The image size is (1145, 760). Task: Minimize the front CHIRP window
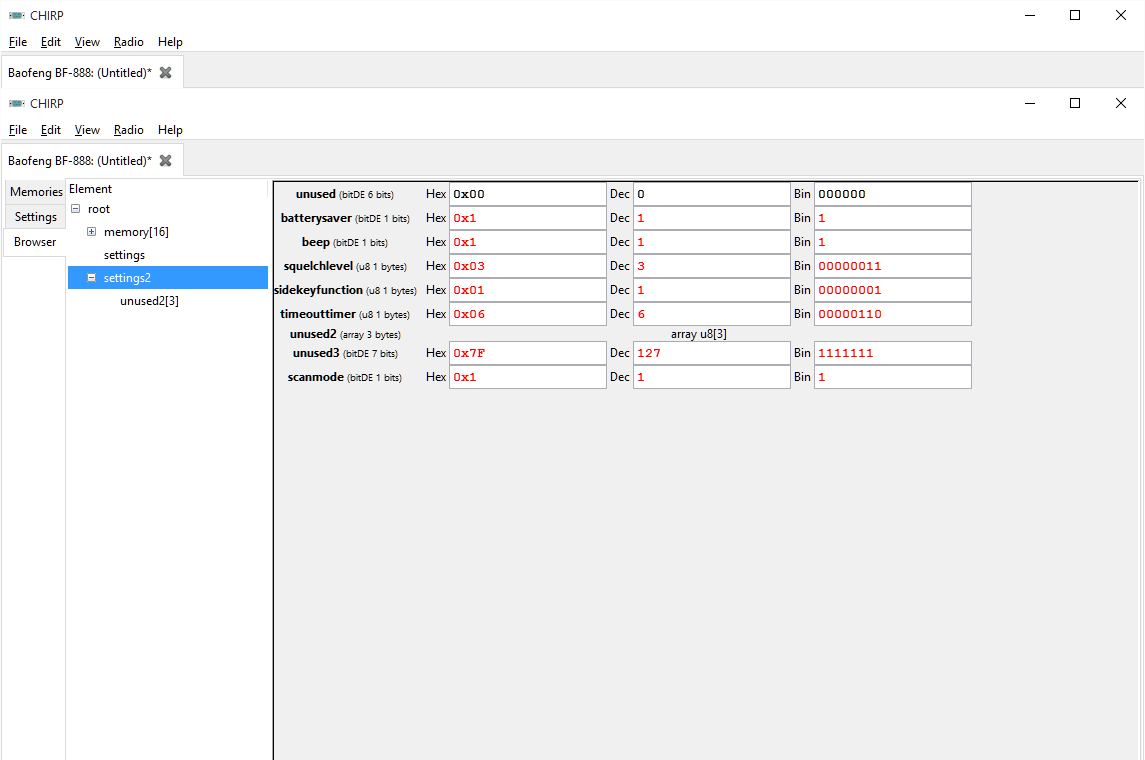click(x=1030, y=104)
